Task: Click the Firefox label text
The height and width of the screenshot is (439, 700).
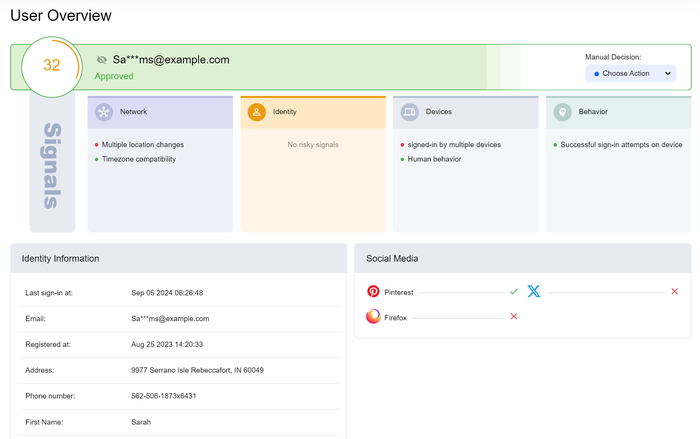Action: [x=395, y=318]
